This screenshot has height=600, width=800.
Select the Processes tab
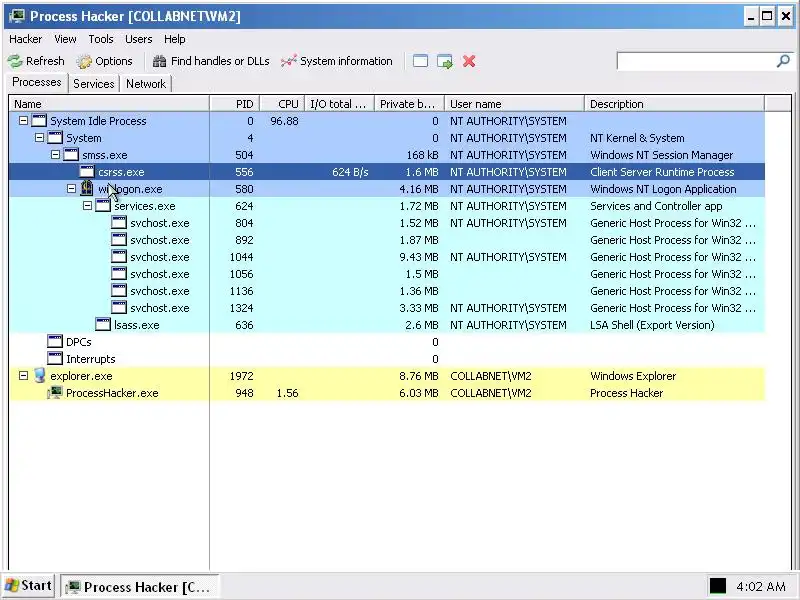click(37, 83)
